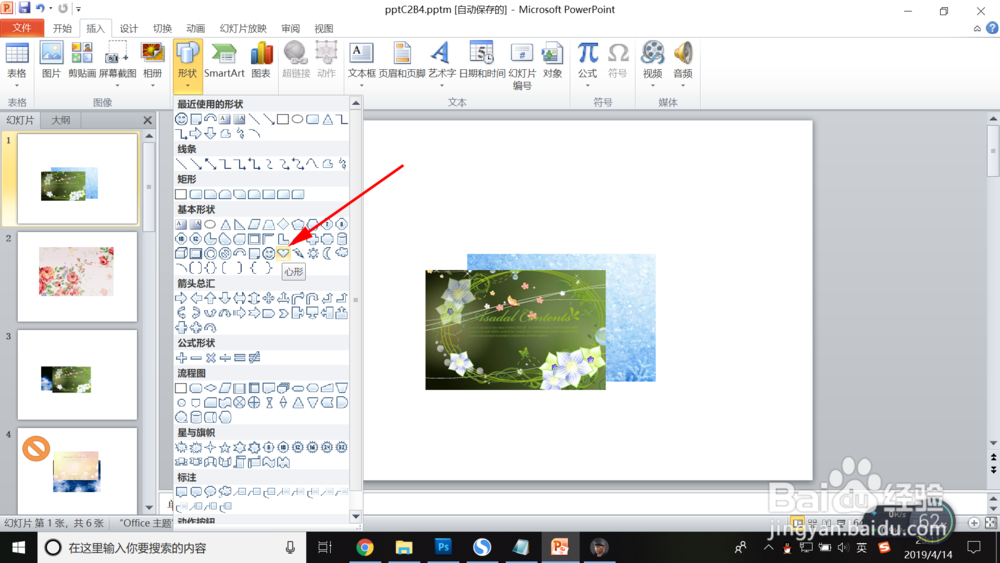Switch to the 开始 Home tab

[62, 28]
